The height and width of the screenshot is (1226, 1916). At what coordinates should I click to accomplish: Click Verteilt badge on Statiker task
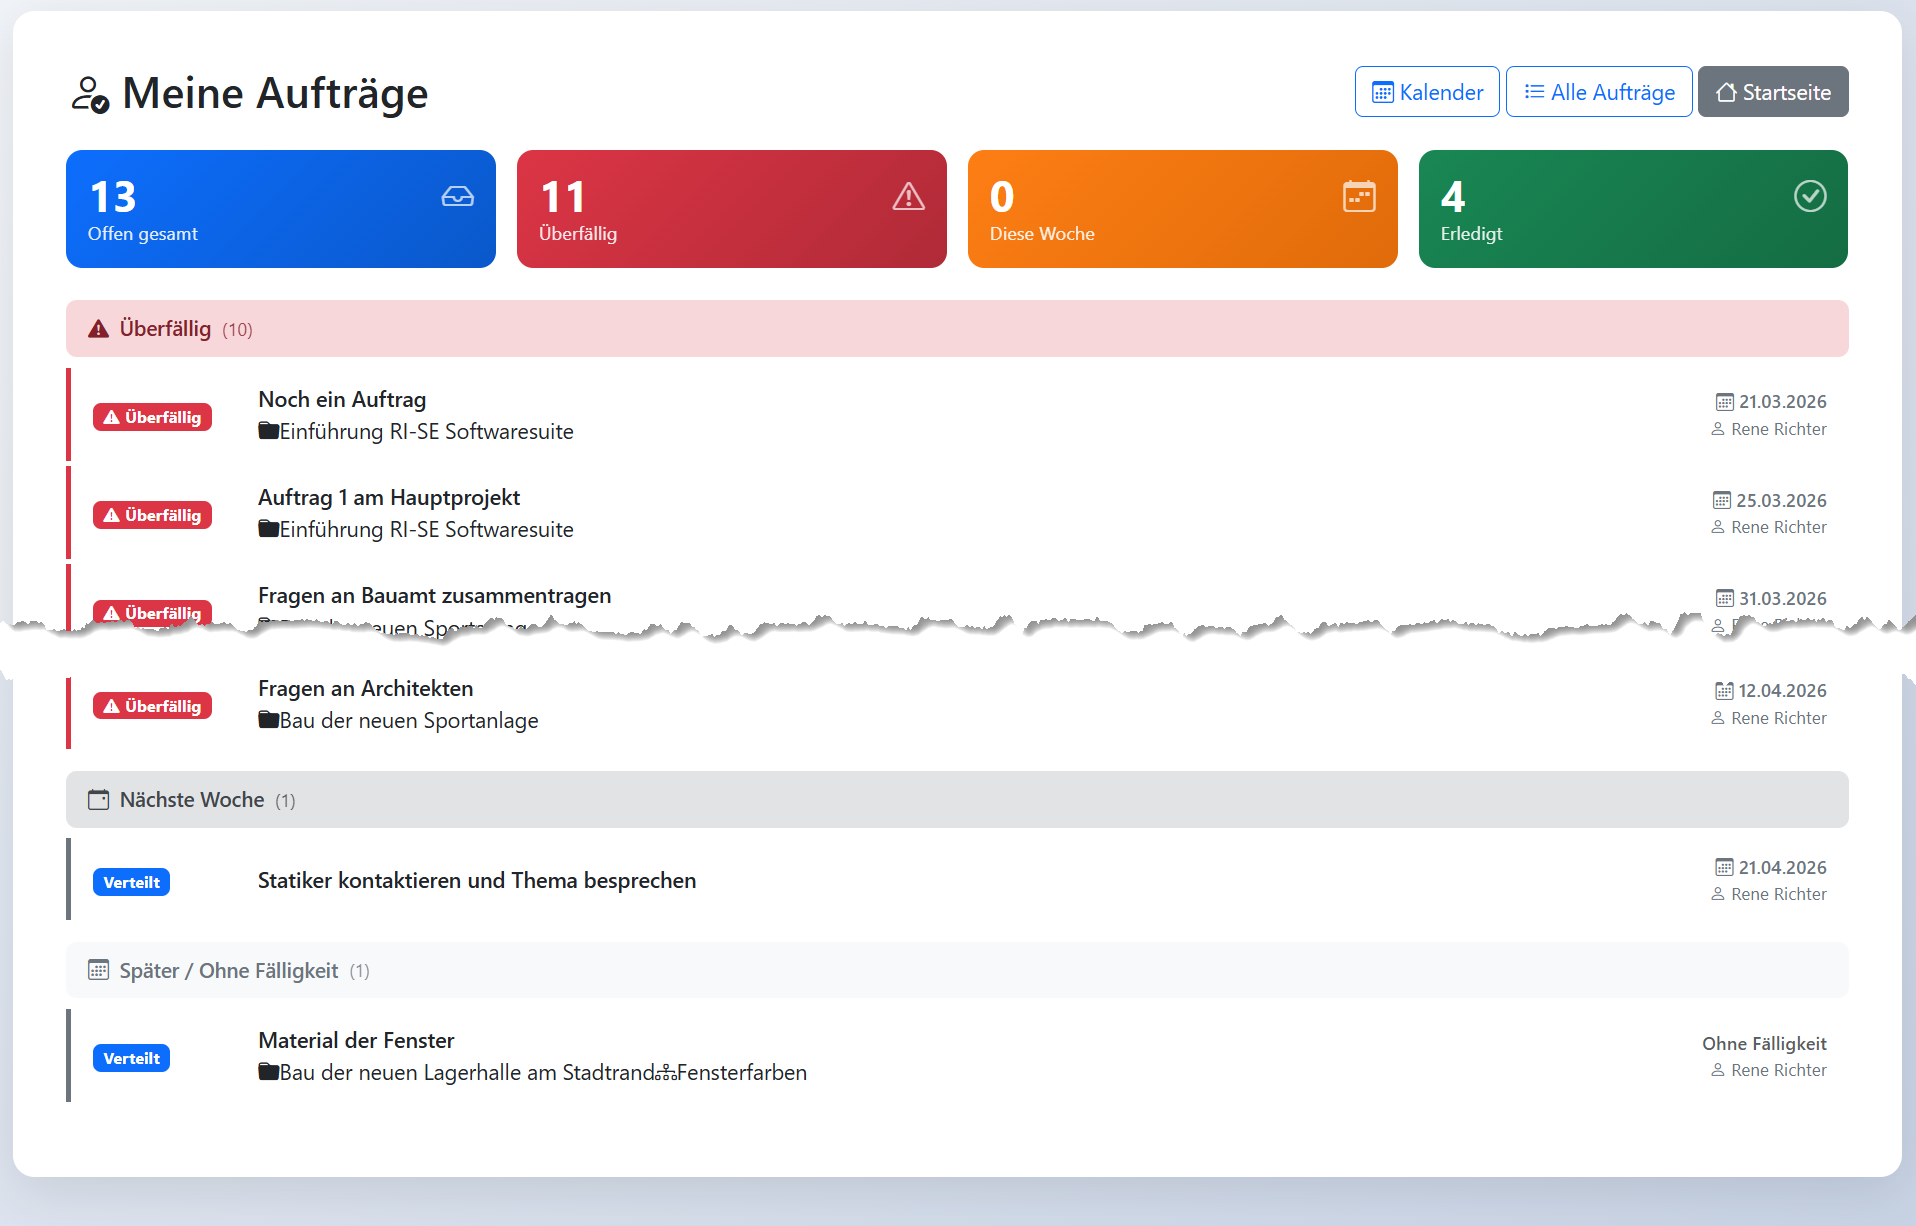click(x=131, y=882)
